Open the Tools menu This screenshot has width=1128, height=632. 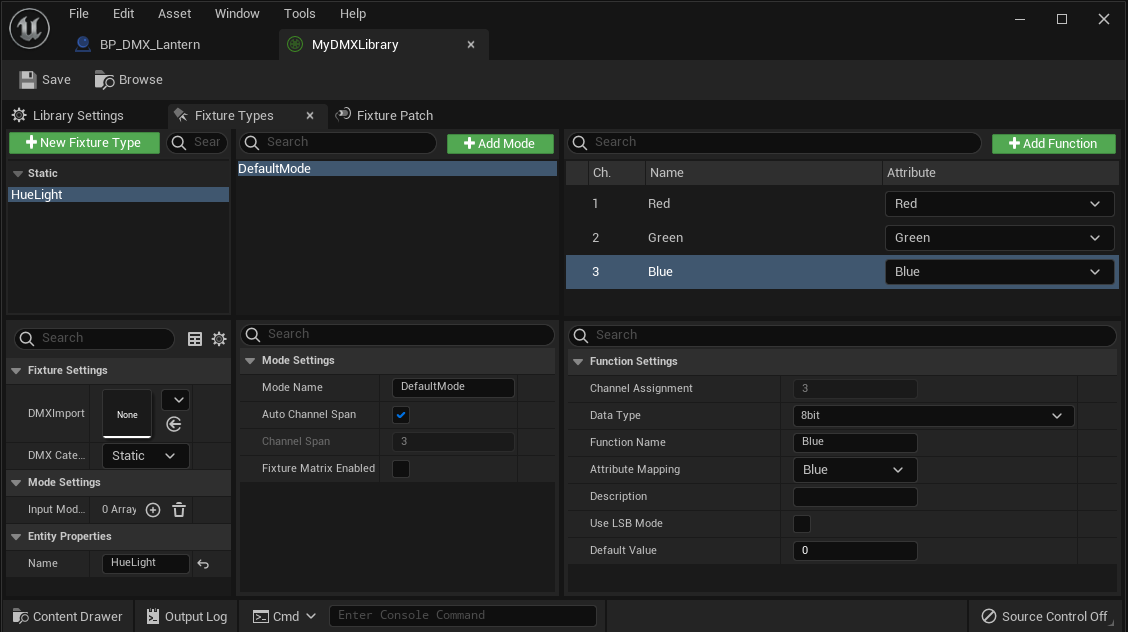pos(299,14)
